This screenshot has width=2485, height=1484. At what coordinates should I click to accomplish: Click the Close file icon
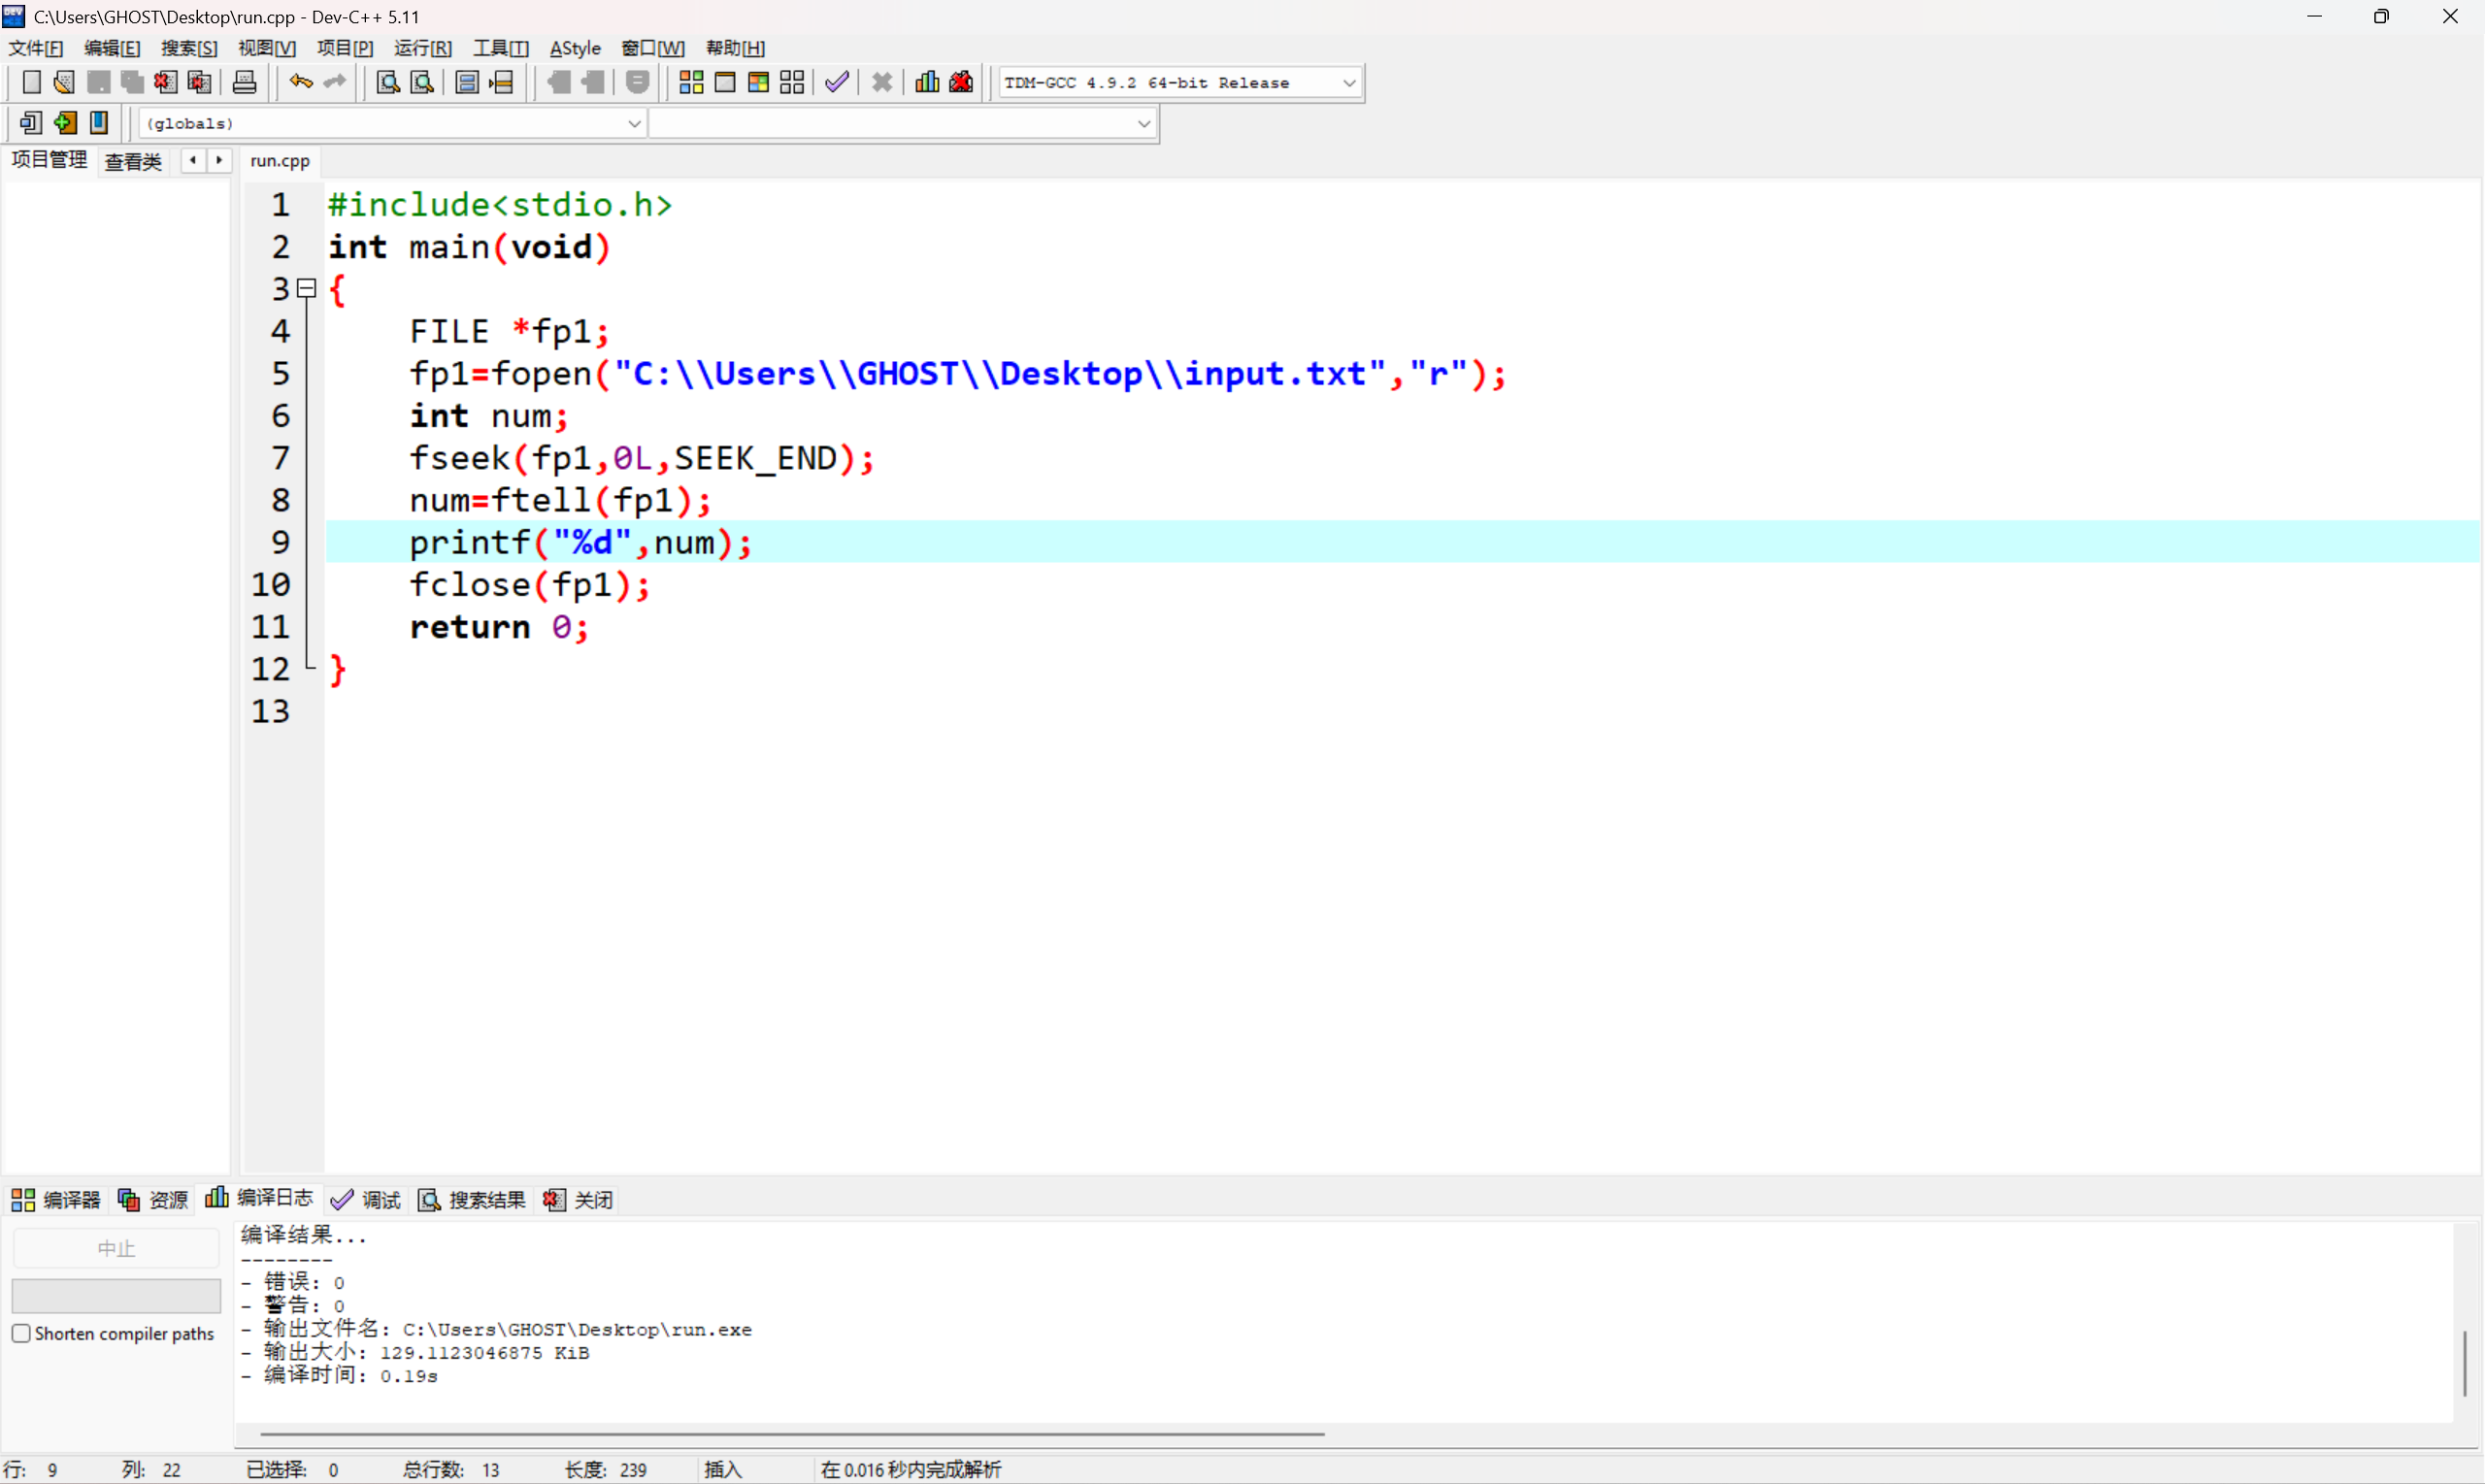pos(166,82)
